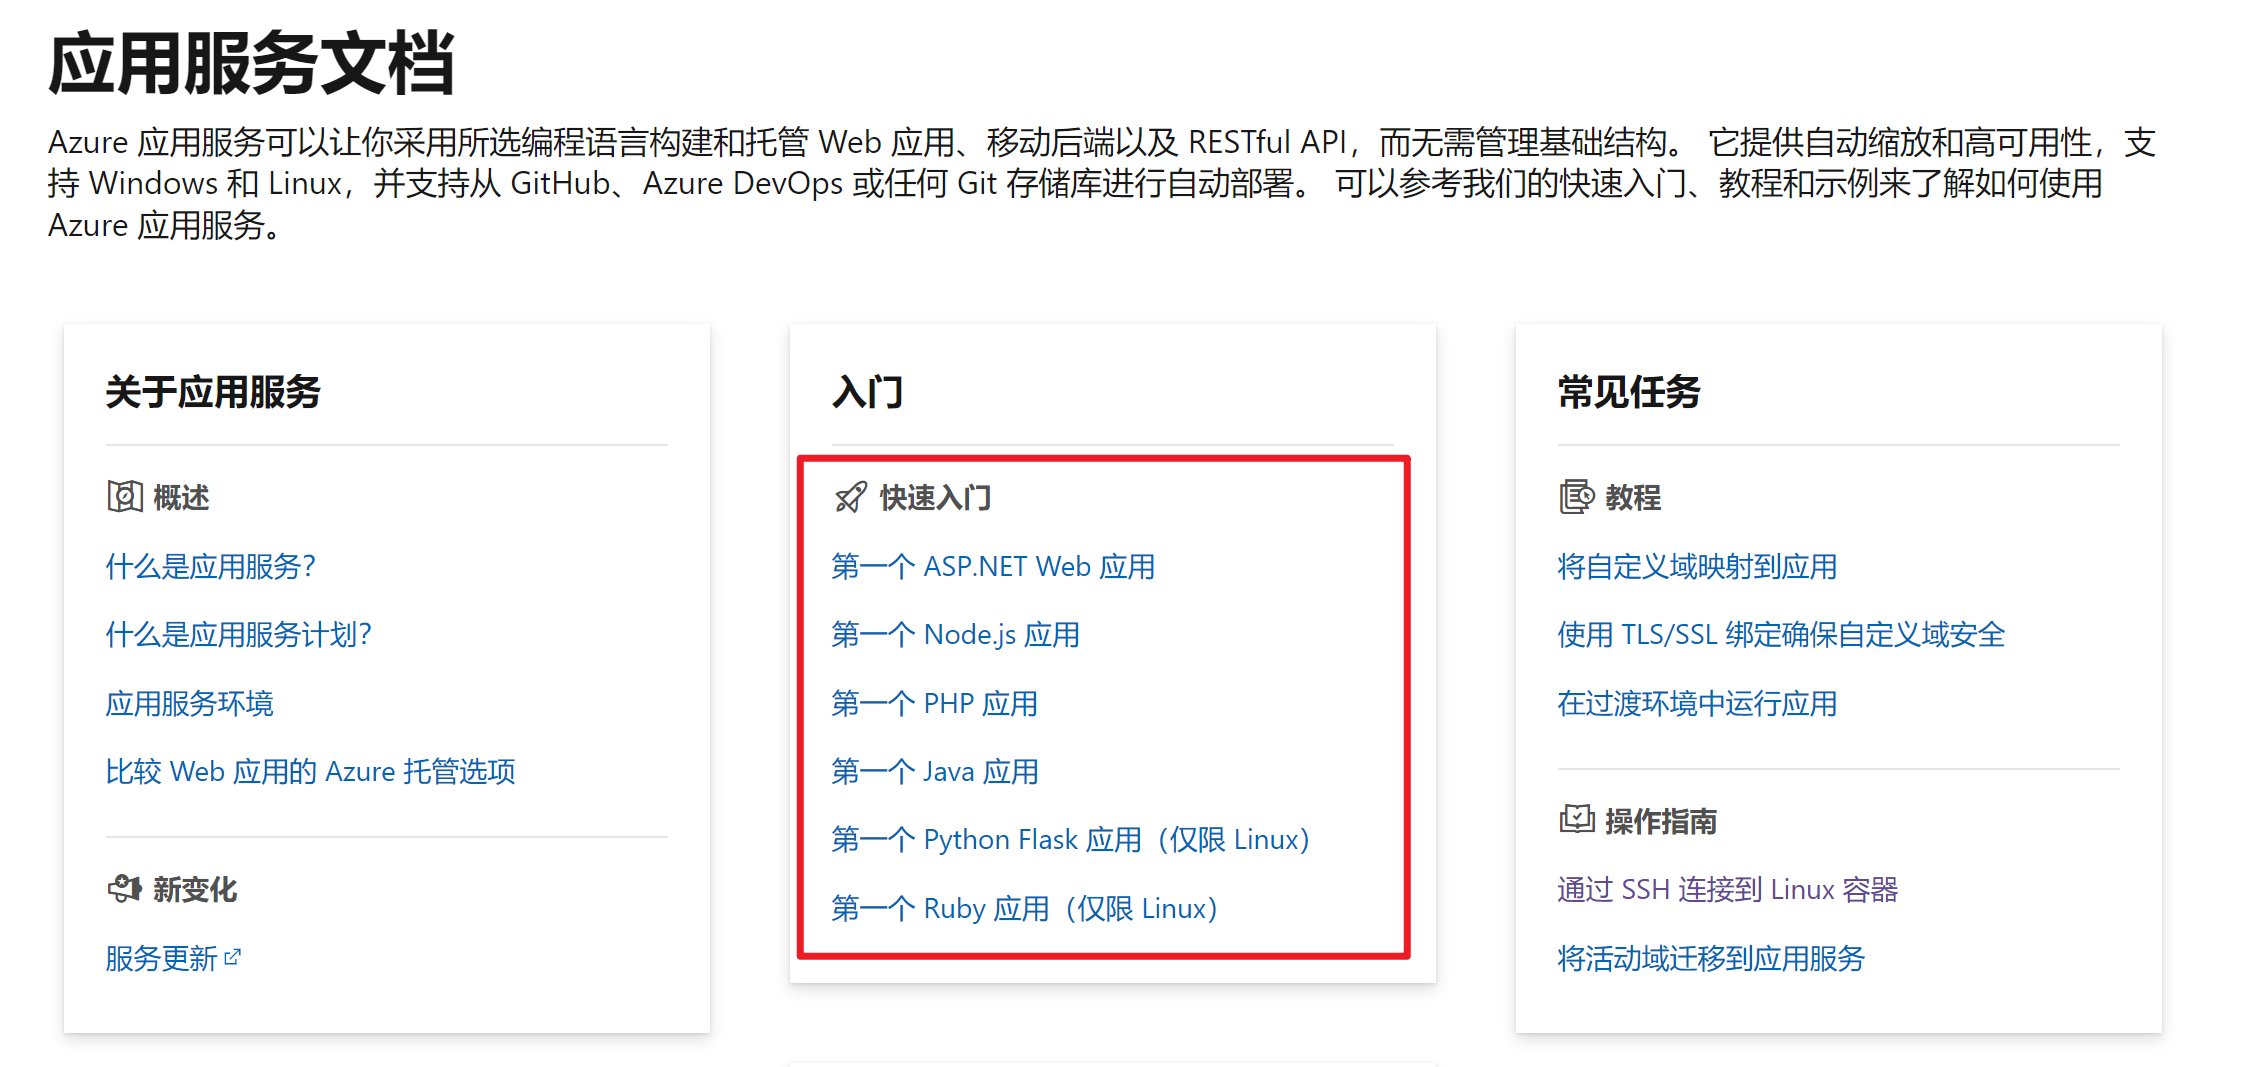Open 第一个 ASP.NET Web 应用 quickstart
The width and height of the screenshot is (2243, 1067).
click(x=992, y=566)
